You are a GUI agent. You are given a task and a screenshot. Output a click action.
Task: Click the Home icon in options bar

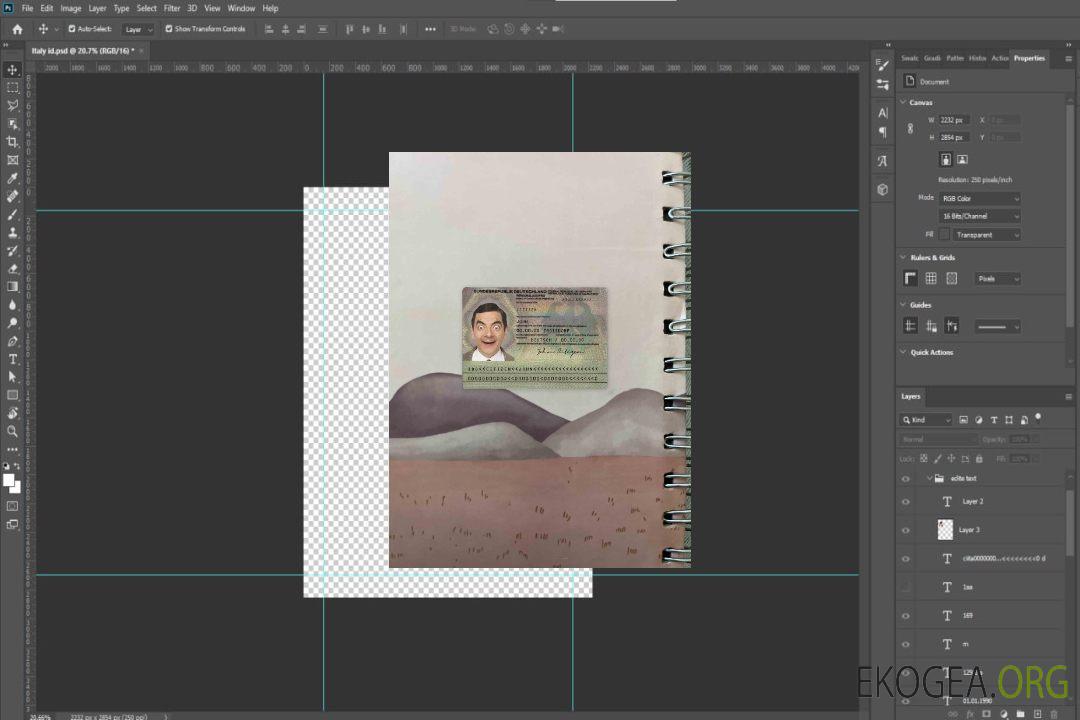tap(17, 29)
